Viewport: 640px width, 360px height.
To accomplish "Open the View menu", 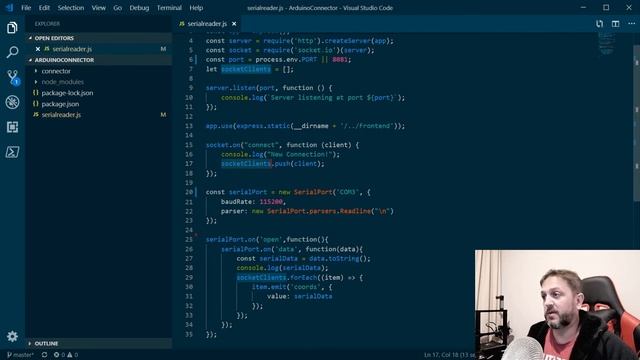I will point(98,8).
